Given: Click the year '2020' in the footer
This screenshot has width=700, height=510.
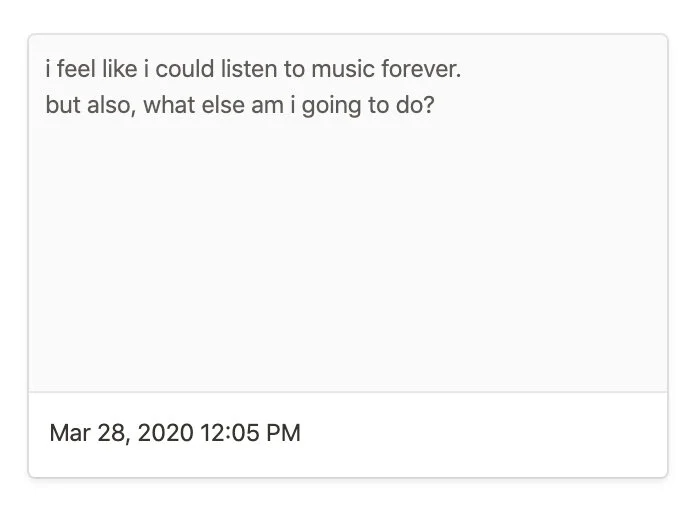Looking at the screenshot, I should [166, 433].
